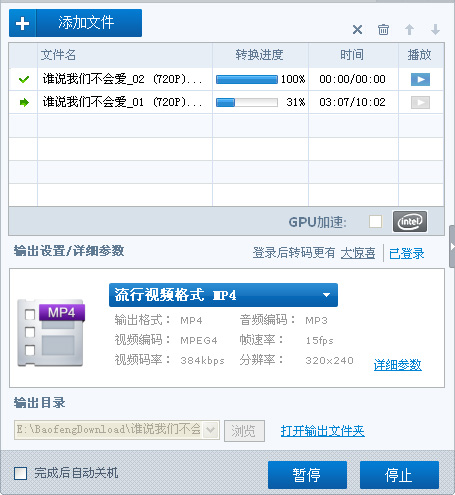455x495 pixels.
Task: Click the 已登录 link
Action: pos(407,254)
